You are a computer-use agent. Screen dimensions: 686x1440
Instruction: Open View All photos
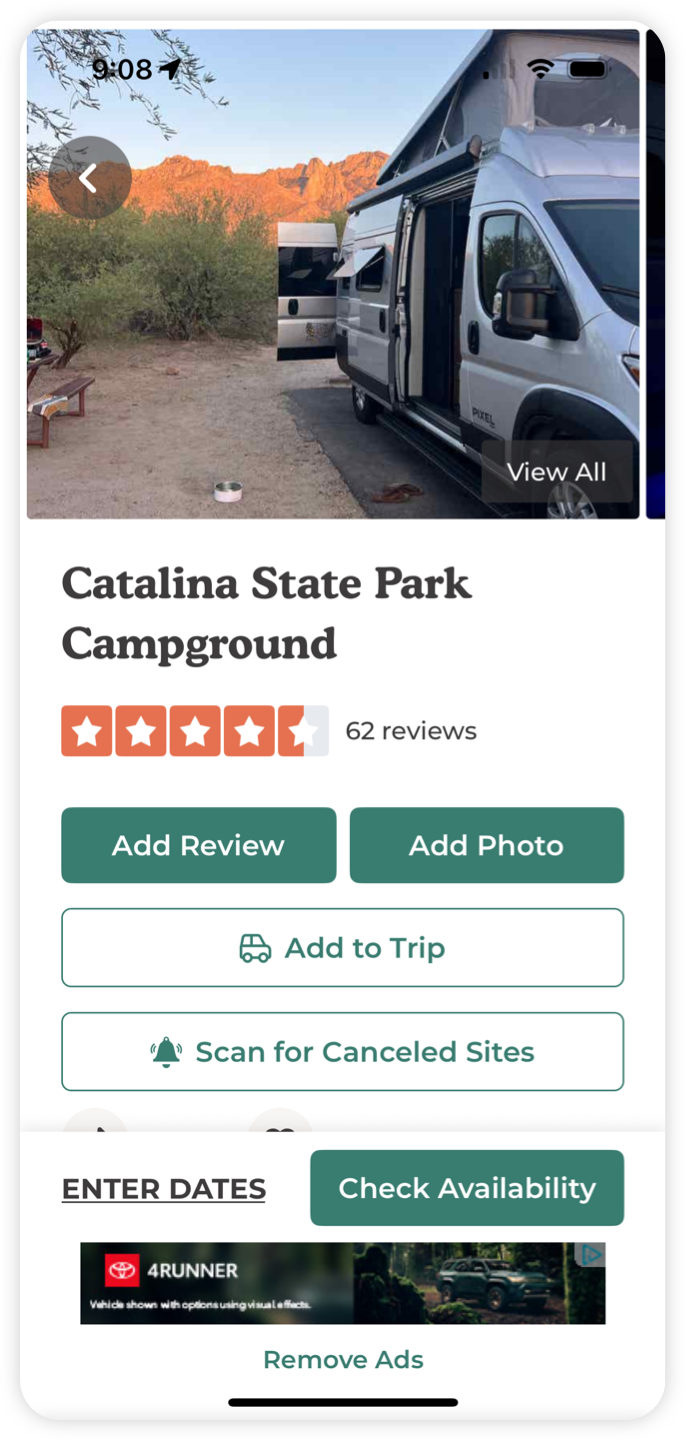click(x=556, y=471)
